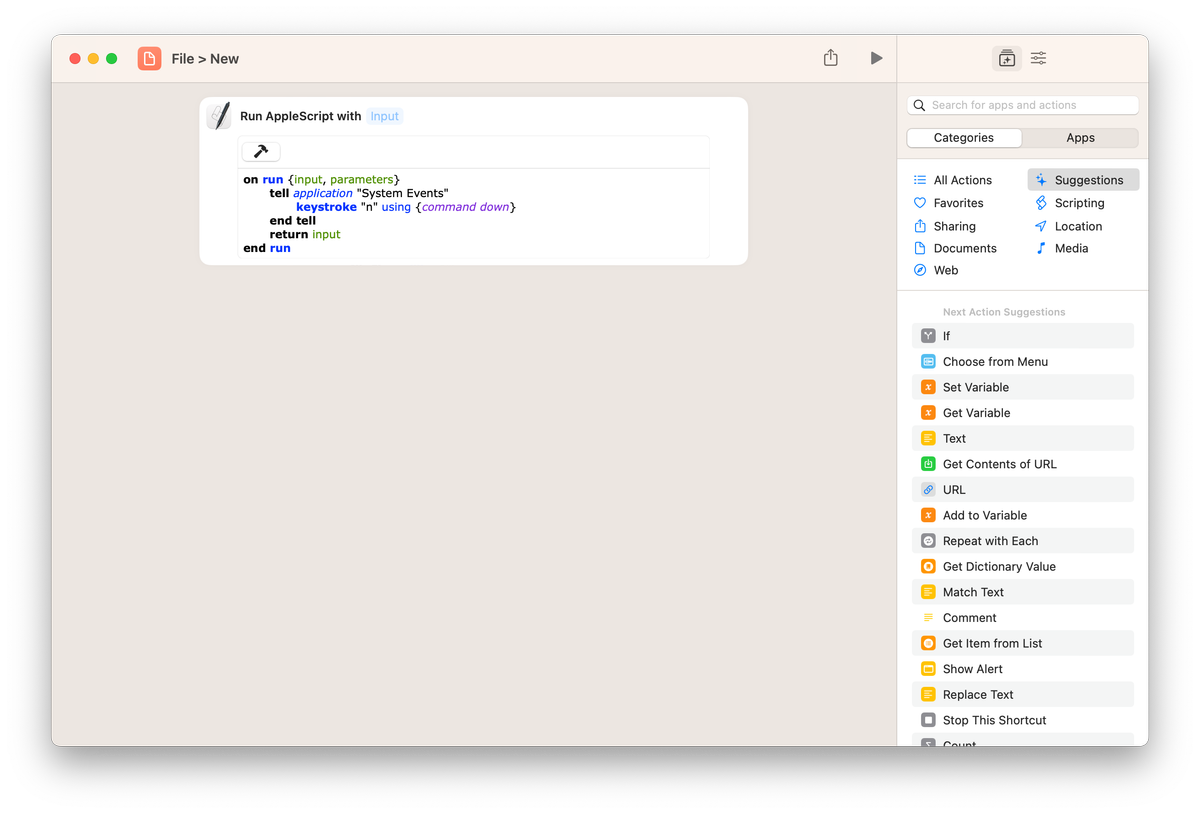The width and height of the screenshot is (1200, 814).
Task: Switch to the Categories tab
Action: tap(964, 138)
